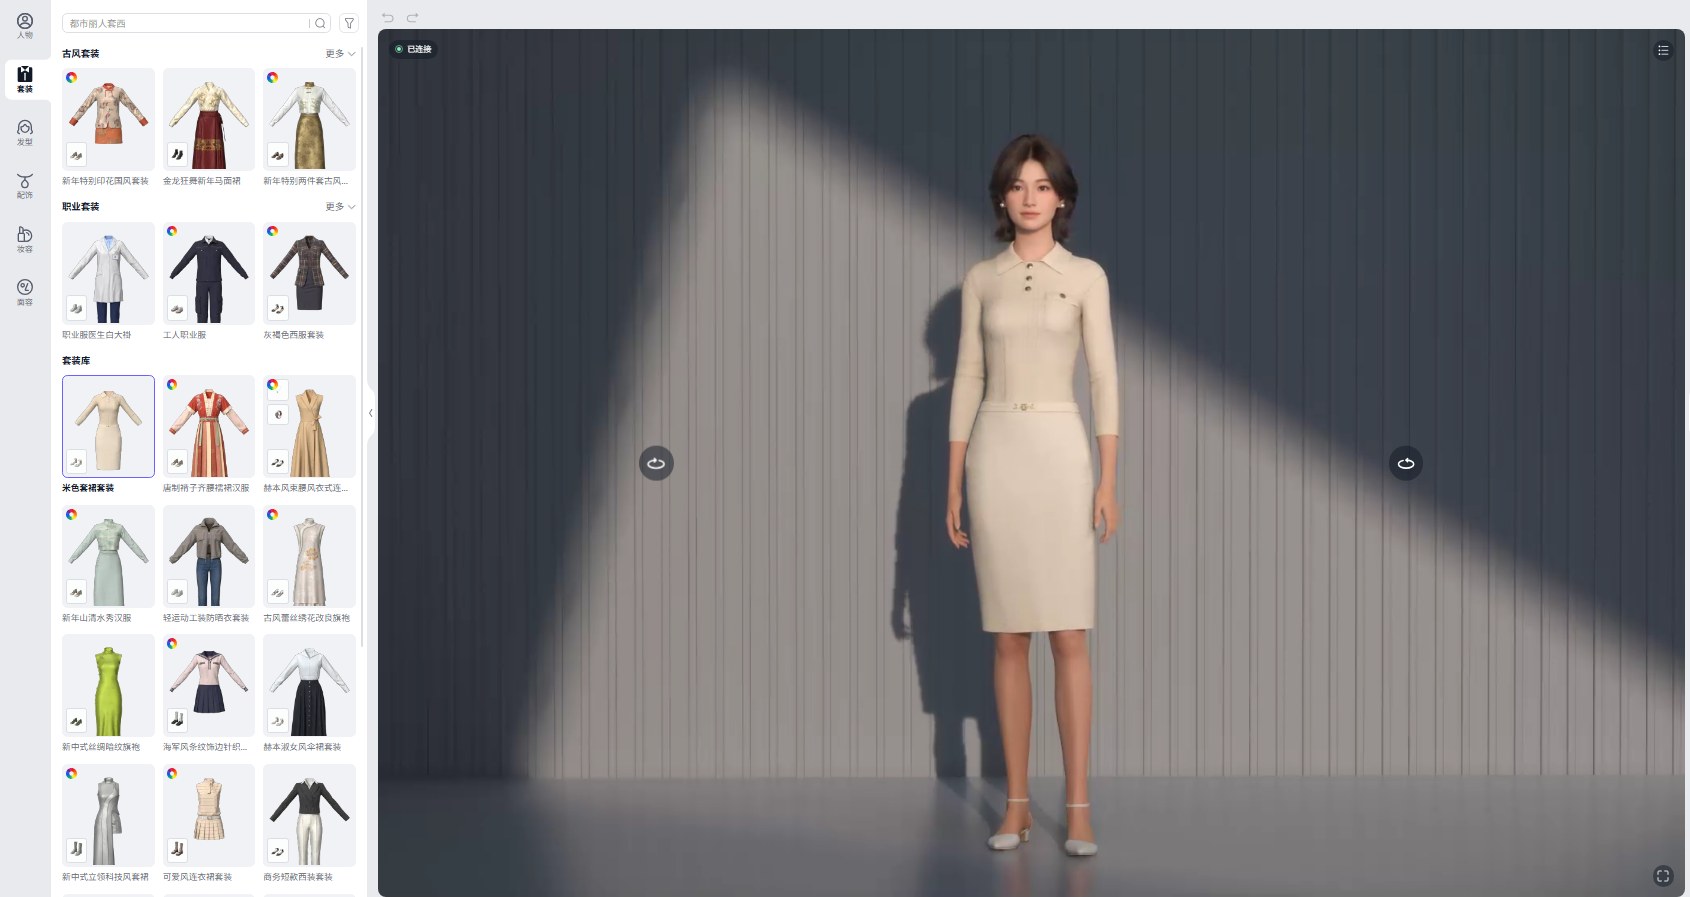Click the accessory icon on 赫本风束腰风衣式 card
The height and width of the screenshot is (897, 1690).
click(278, 414)
